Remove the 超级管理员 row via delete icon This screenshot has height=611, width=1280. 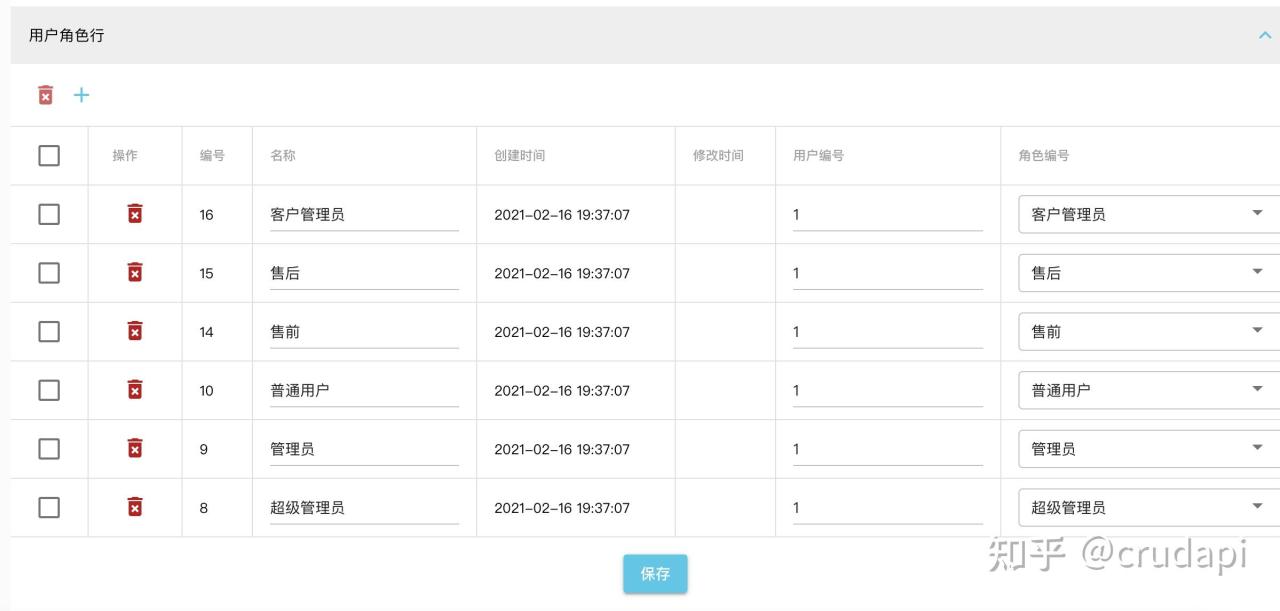point(135,507)
